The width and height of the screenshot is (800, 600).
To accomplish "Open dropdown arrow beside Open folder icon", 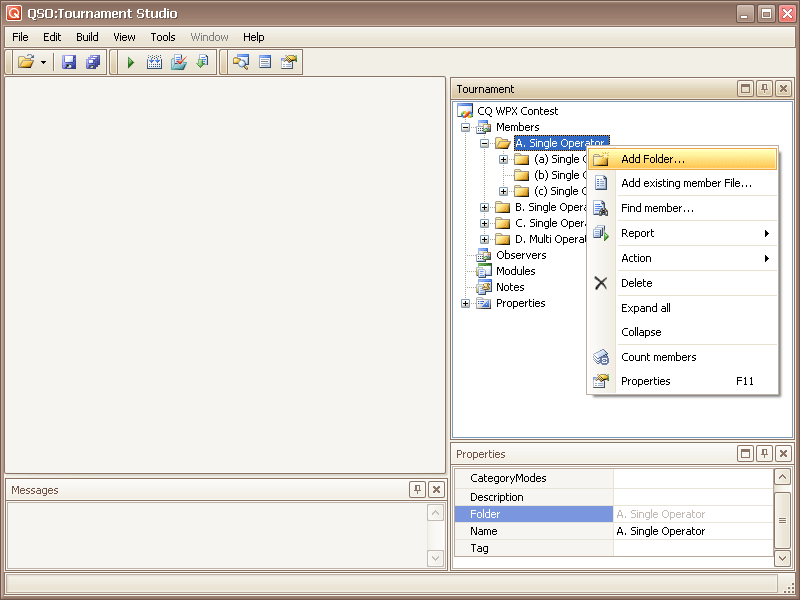I will tap(43, 62).
